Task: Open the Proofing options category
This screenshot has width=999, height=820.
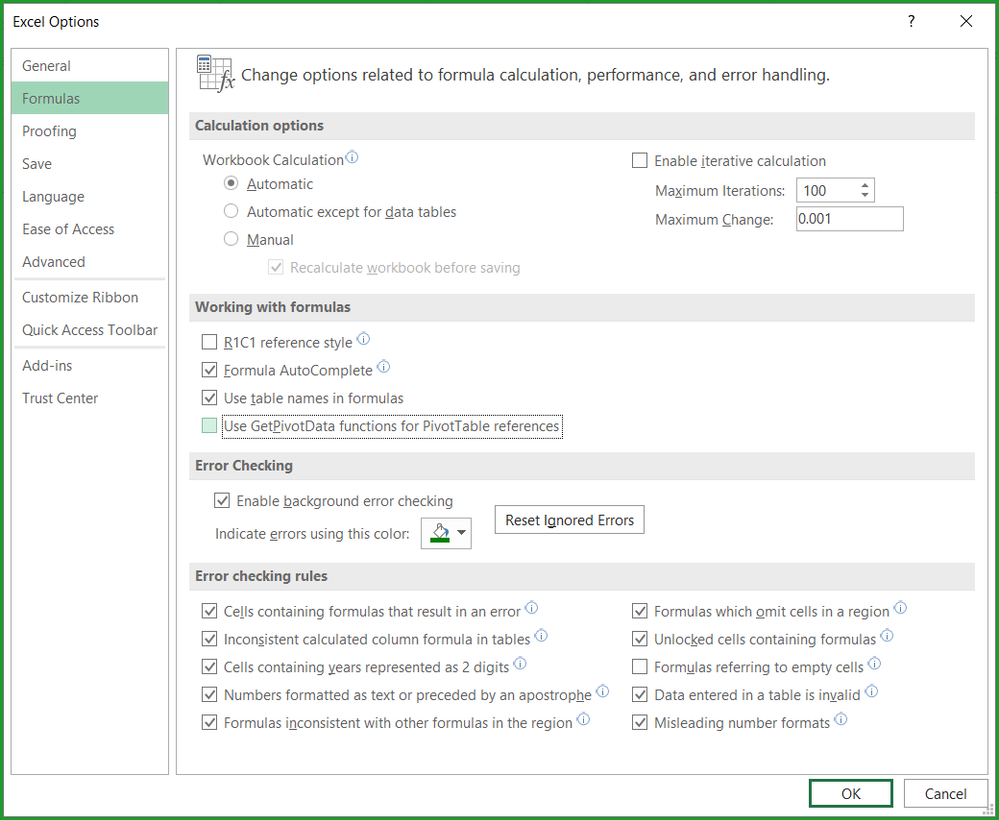Action: (90, 131)
